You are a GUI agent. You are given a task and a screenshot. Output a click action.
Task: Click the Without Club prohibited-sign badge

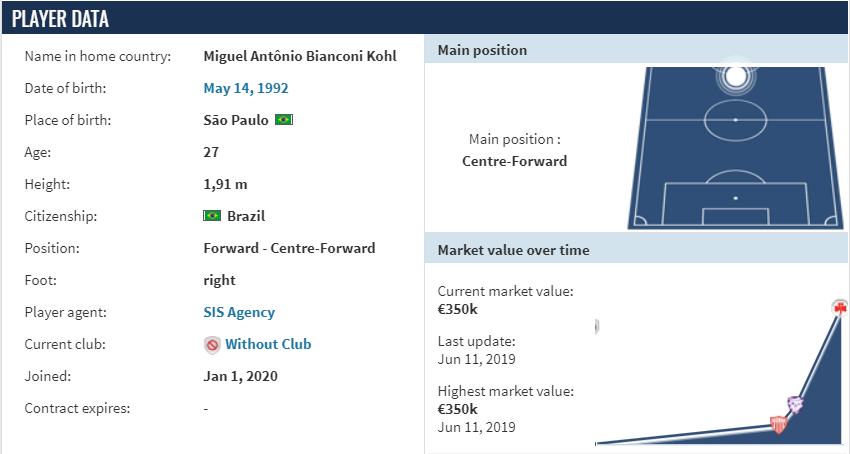pyautogui.click(x=212, y=344)
